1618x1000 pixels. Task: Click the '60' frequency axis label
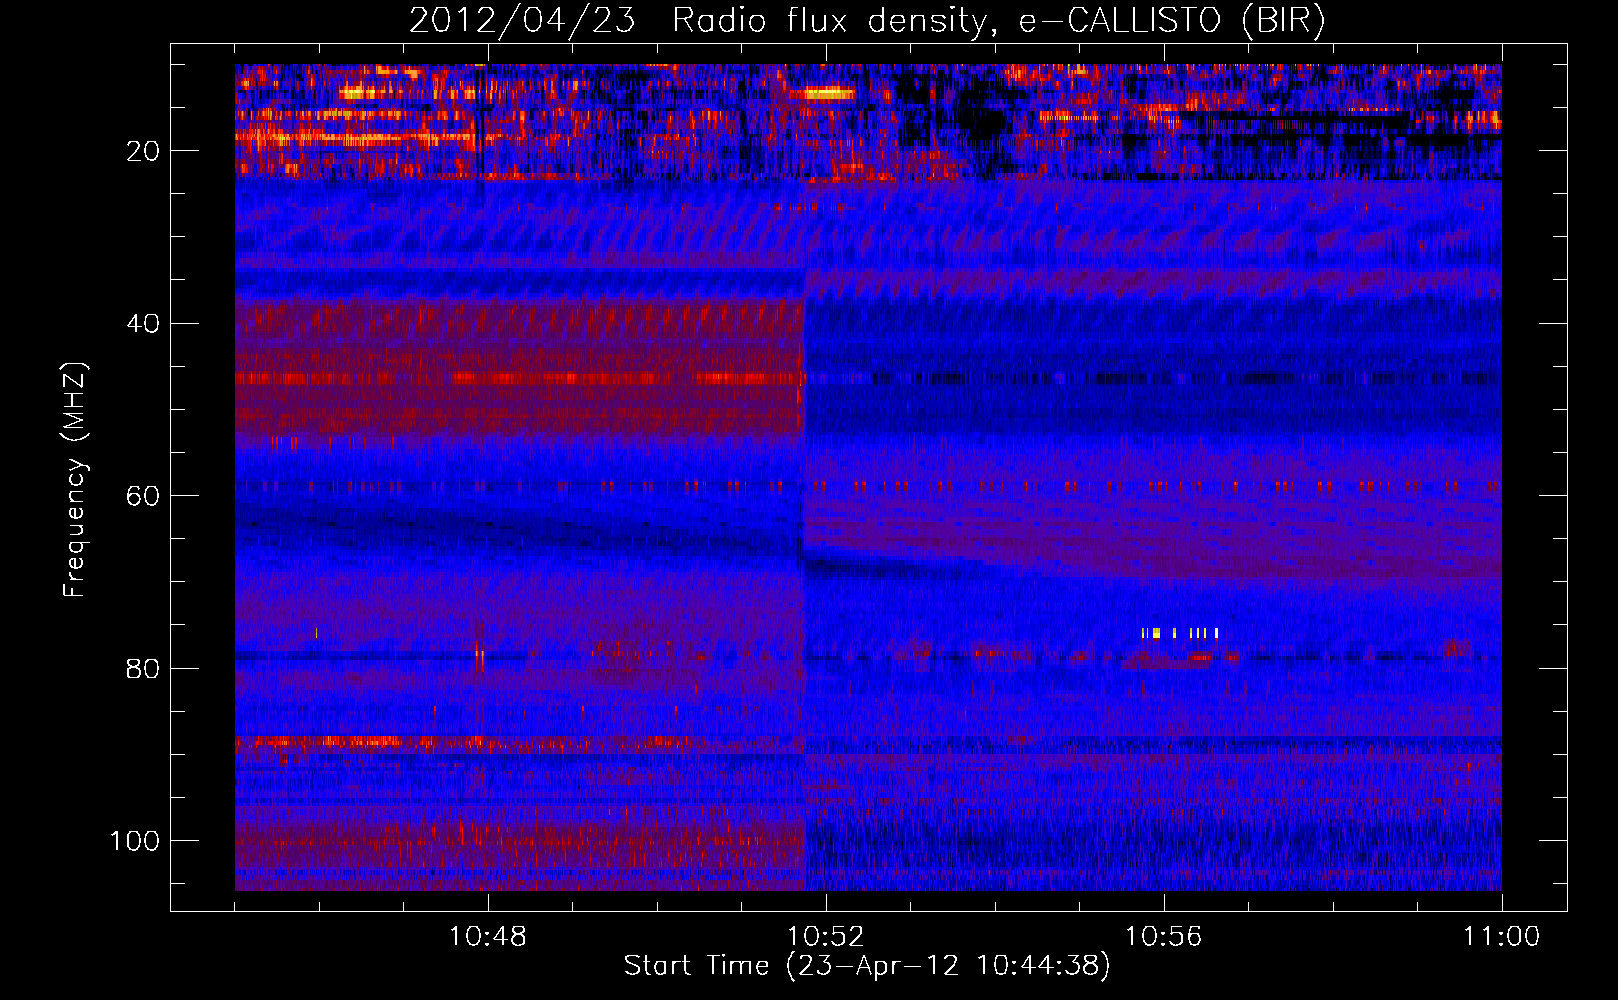tap(143, 496)
